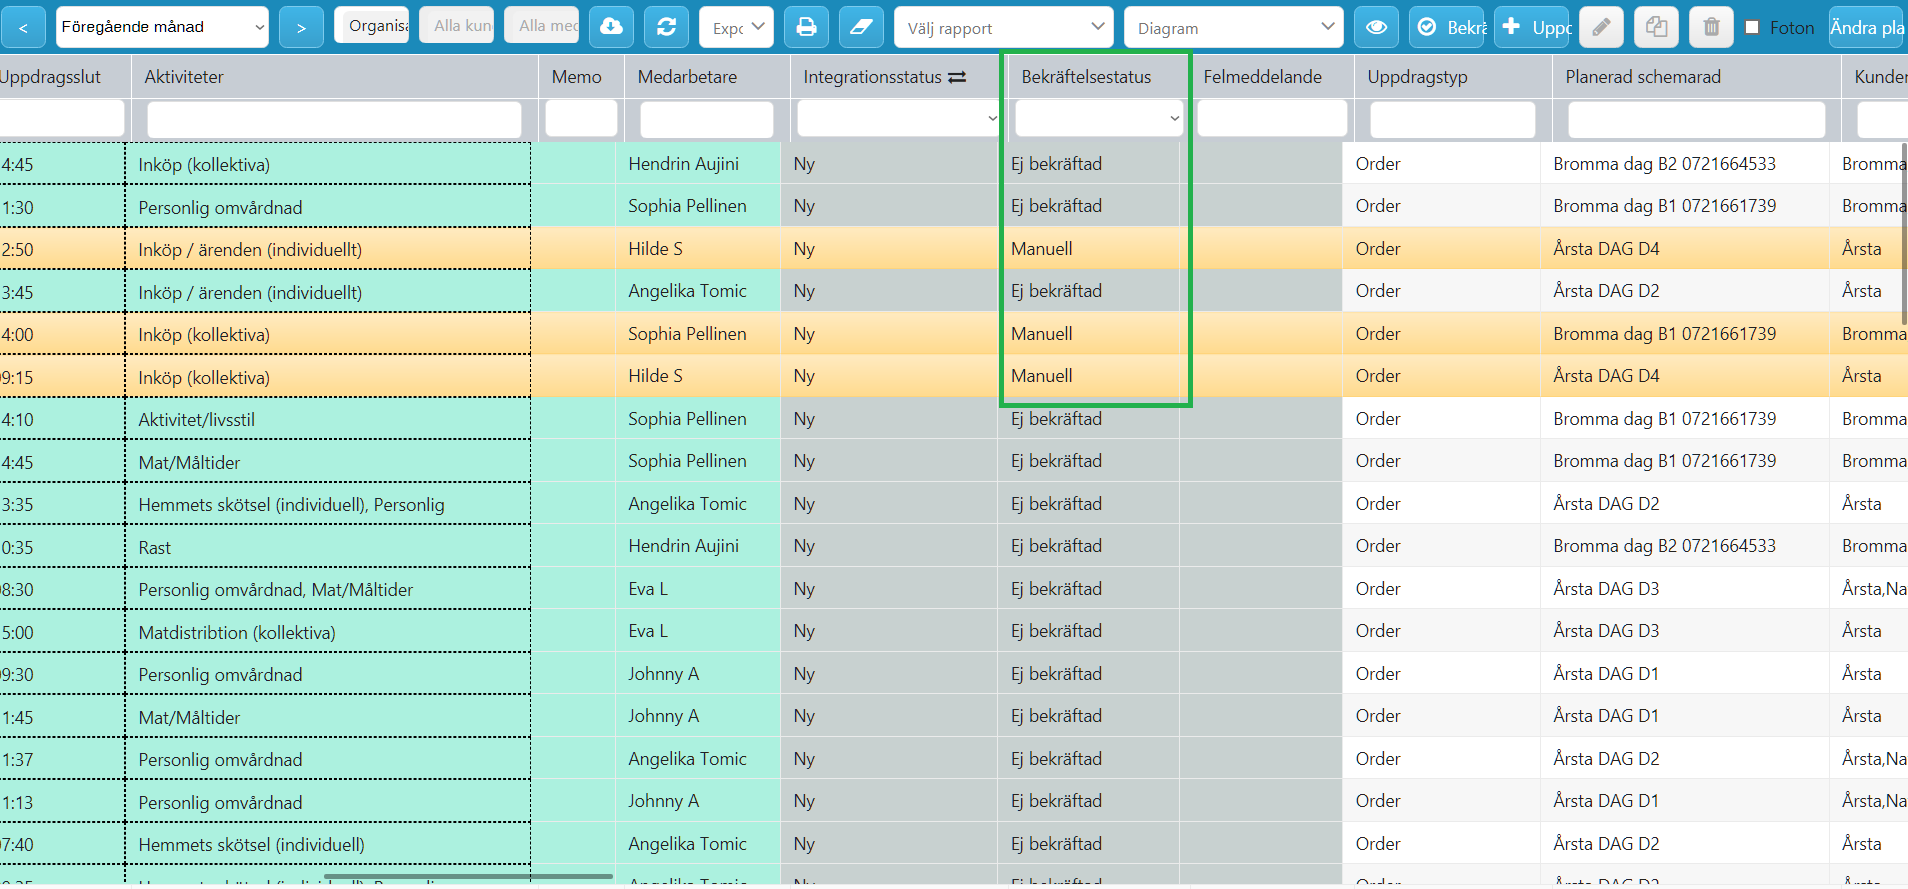1908x889 pixels.
Task: Open the Bekräftelsestatus filter dropdown
Action: (1099, 119)
